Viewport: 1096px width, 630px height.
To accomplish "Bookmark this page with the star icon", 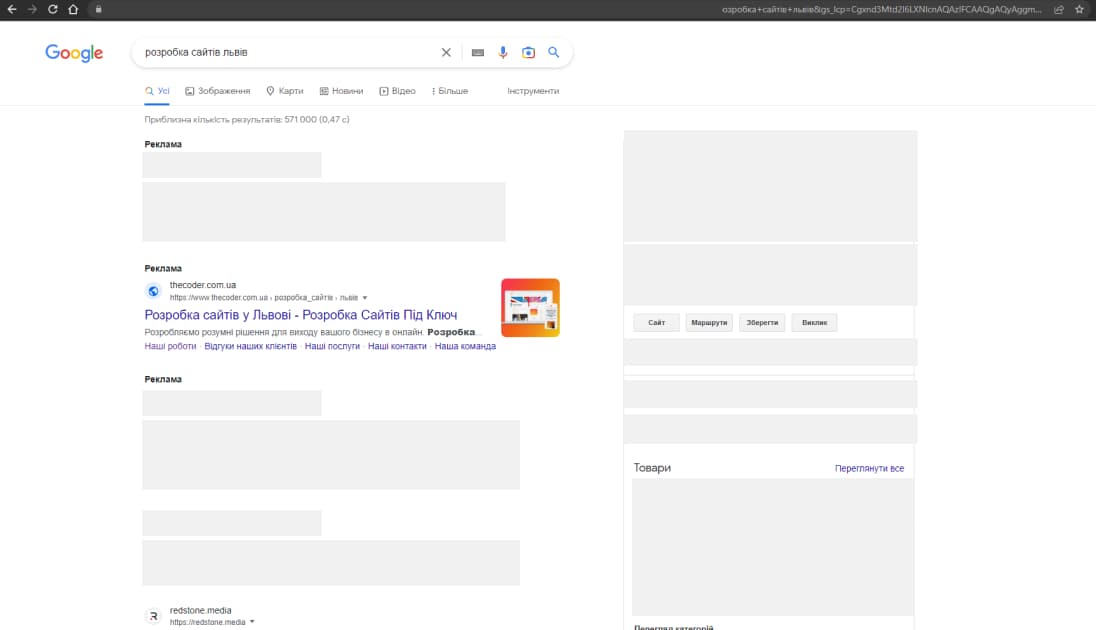I will [x=1079, y=9].
